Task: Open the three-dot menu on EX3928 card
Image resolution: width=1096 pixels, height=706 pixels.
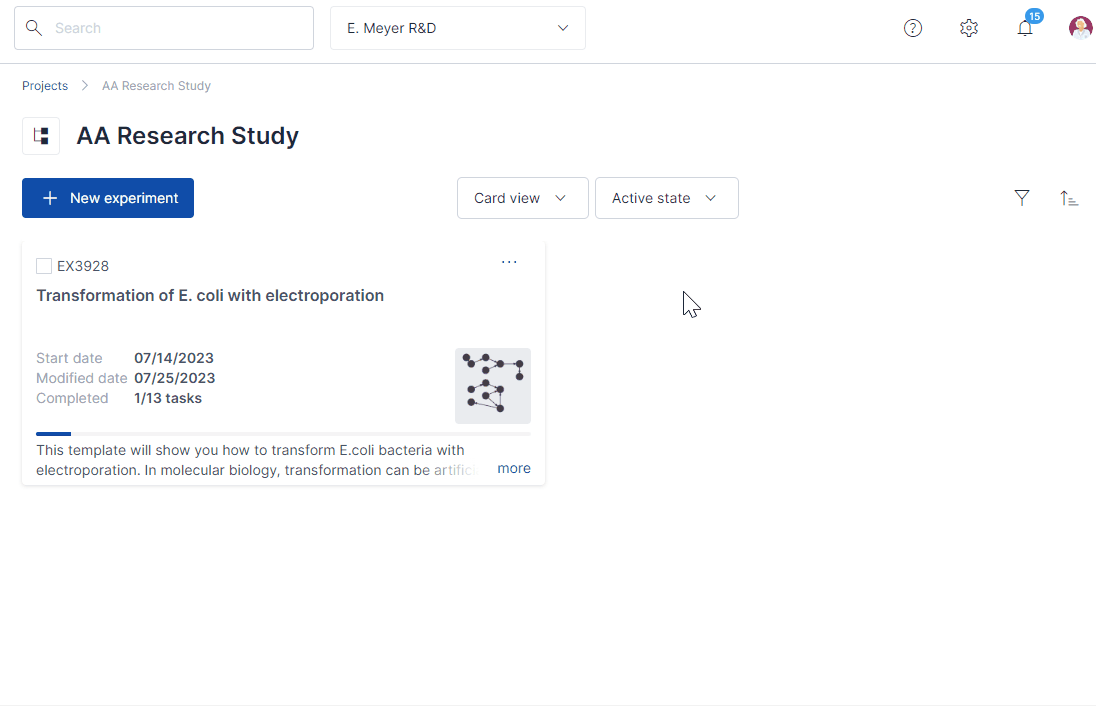Action: 509,262
